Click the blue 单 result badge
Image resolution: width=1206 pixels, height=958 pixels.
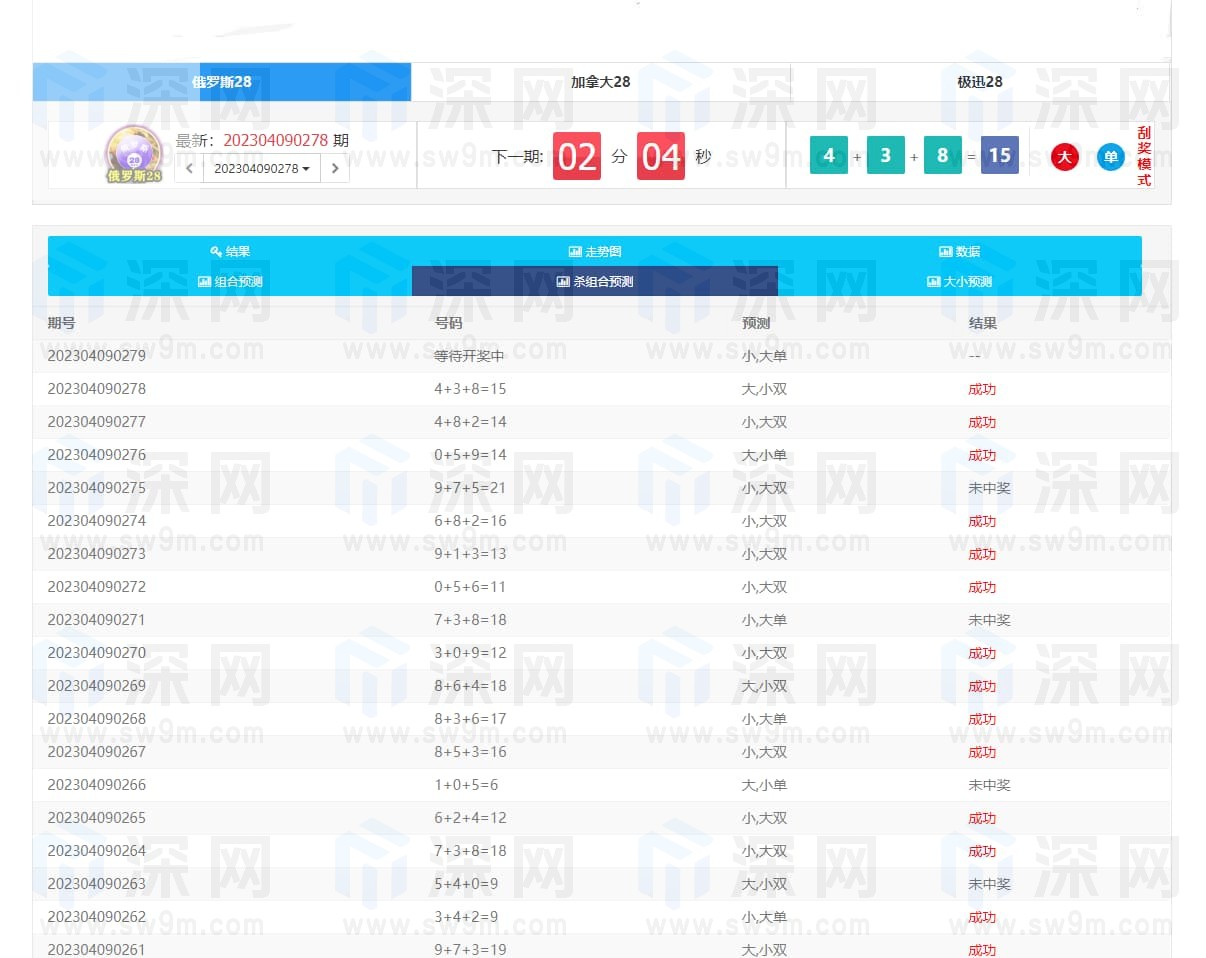1110,157
